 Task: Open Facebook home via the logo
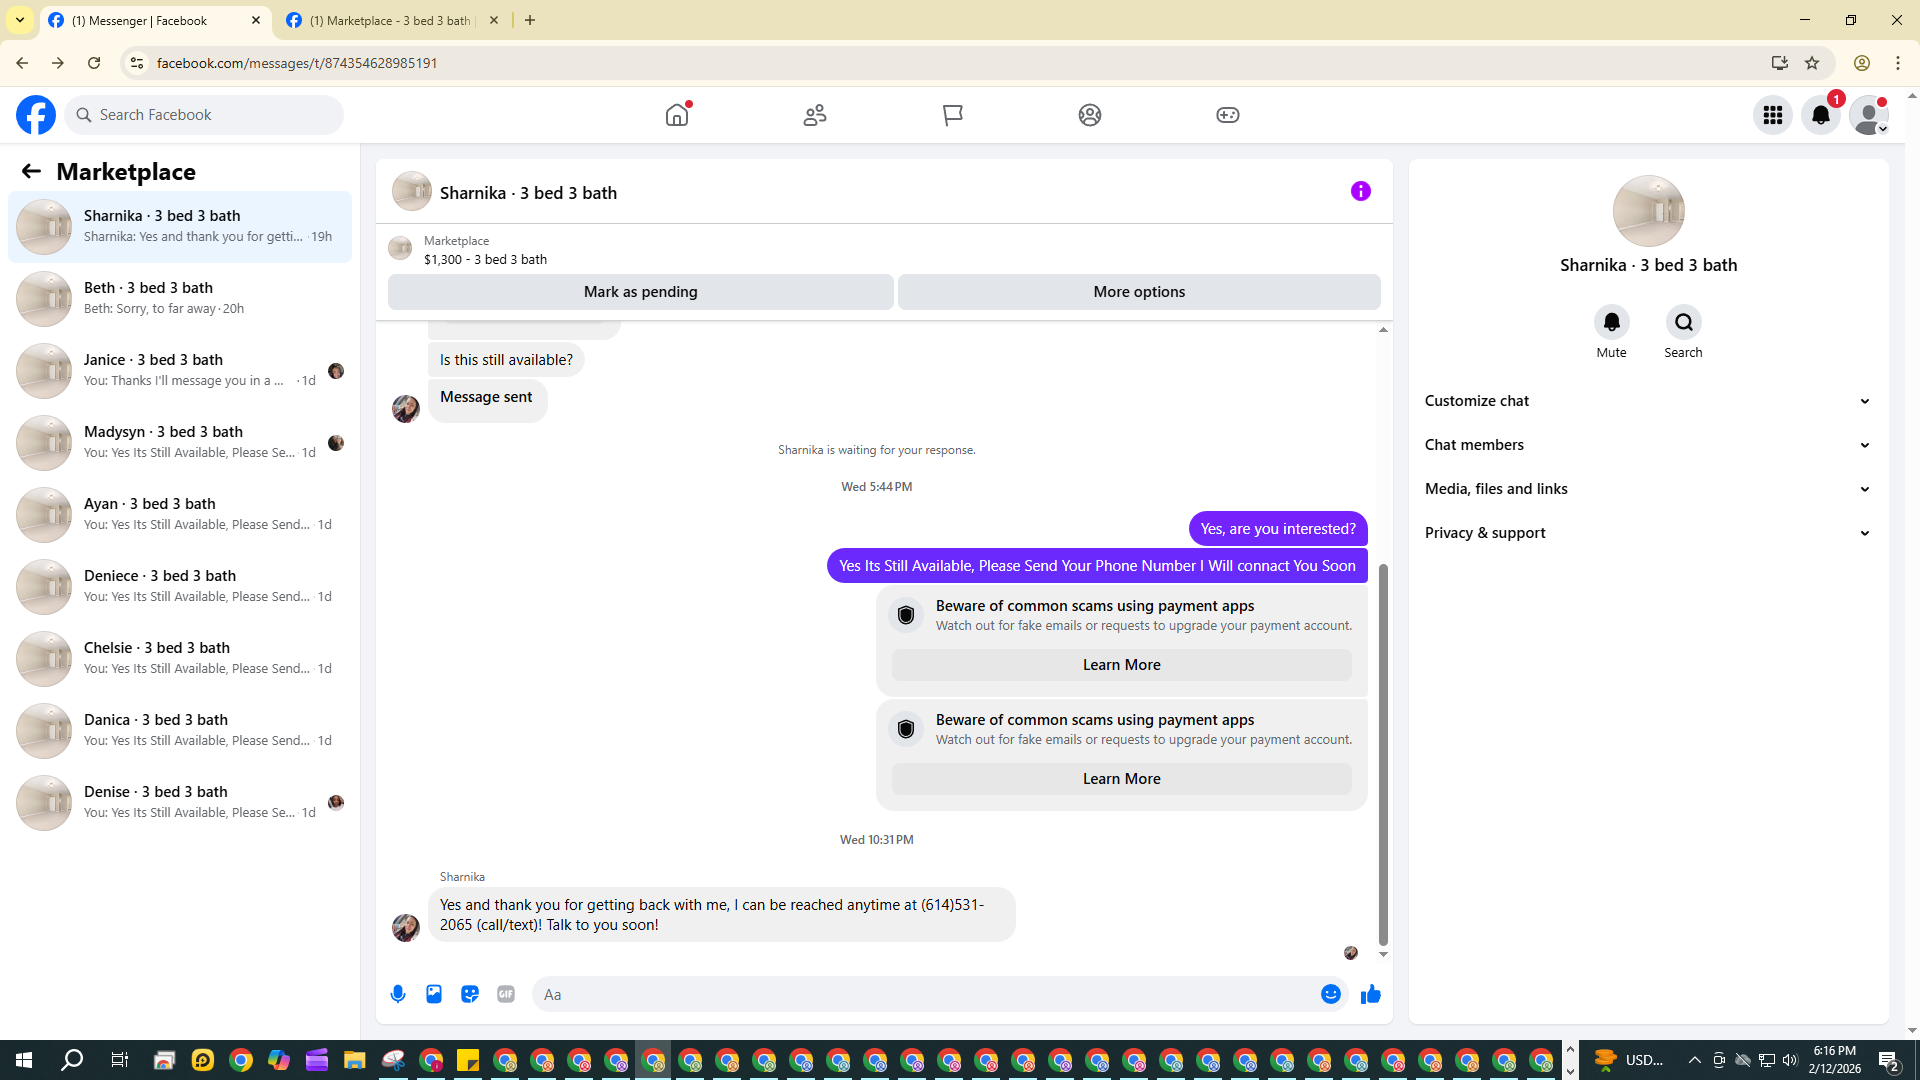pos(36,115)
